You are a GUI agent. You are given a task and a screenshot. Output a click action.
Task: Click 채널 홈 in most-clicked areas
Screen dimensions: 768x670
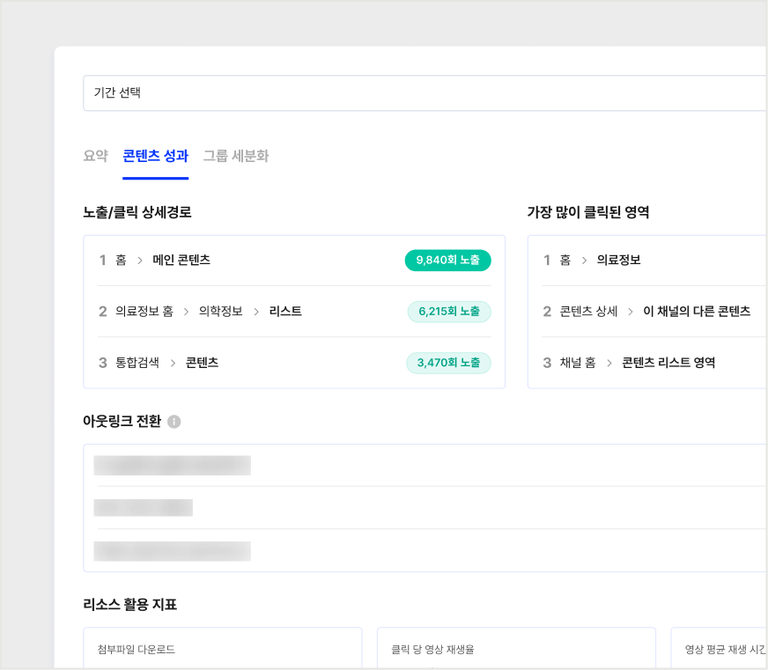coord(578,363)
